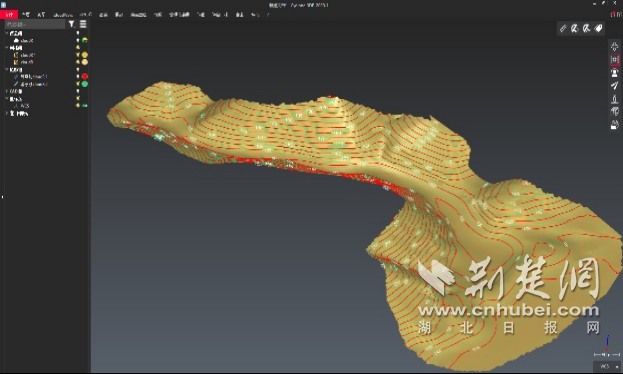Image resolution: width=623 pixels, height=374 pixels.
Task: Toggle visibility bulb of the WCS row
Action: coord(78,105)
